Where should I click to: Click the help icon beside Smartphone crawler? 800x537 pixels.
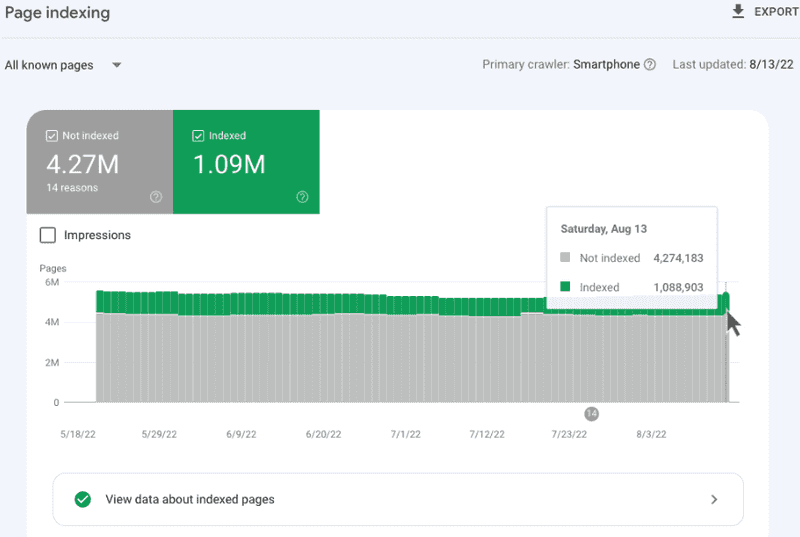pyautogui.click(x=650, y=65)
